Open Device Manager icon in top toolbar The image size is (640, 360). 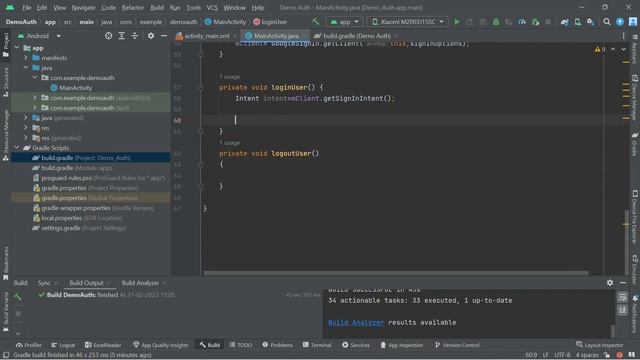pos(578,22)
